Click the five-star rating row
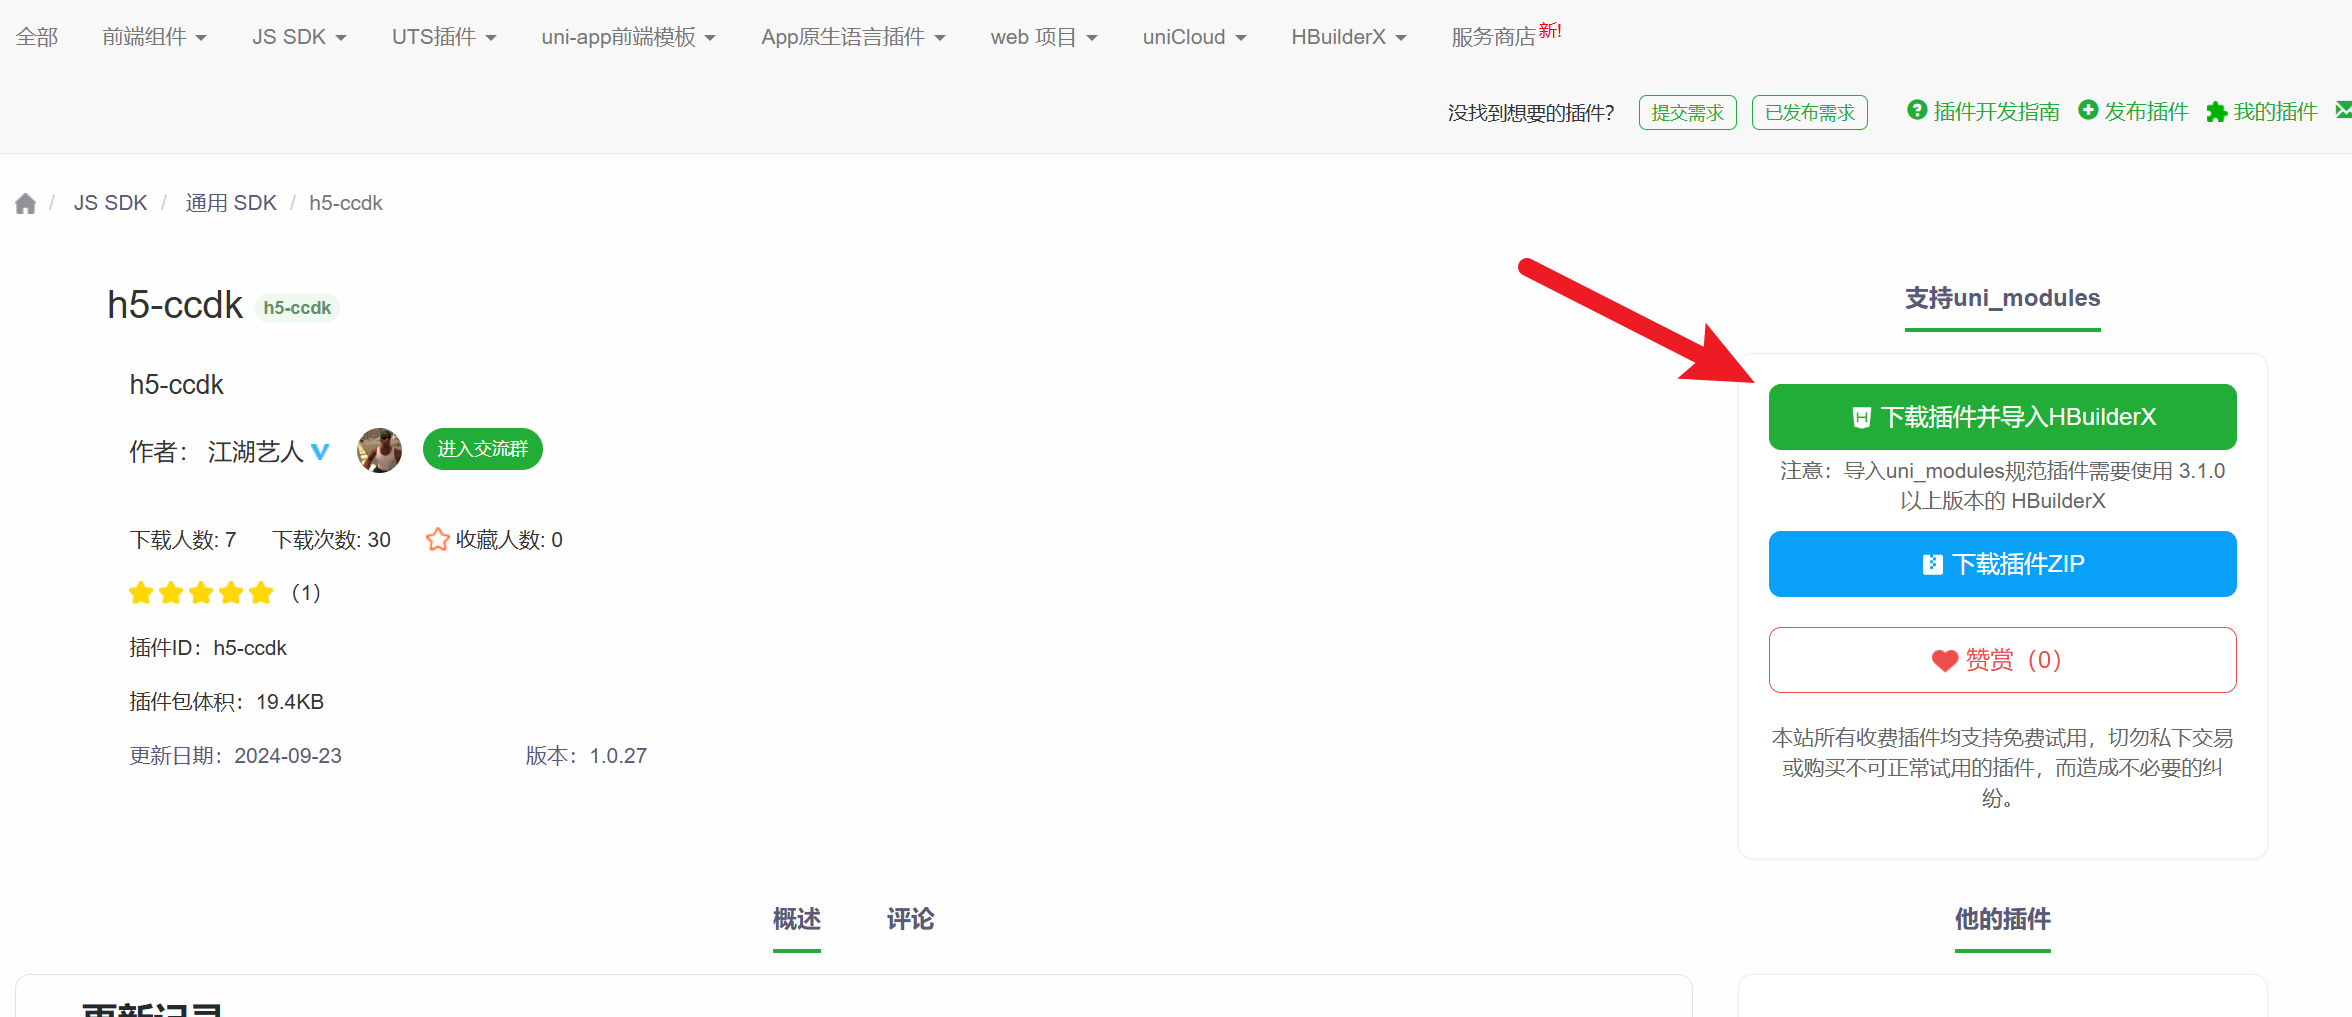The height and width of the screenshot is (1017, 2352). (x=201, y=593)
